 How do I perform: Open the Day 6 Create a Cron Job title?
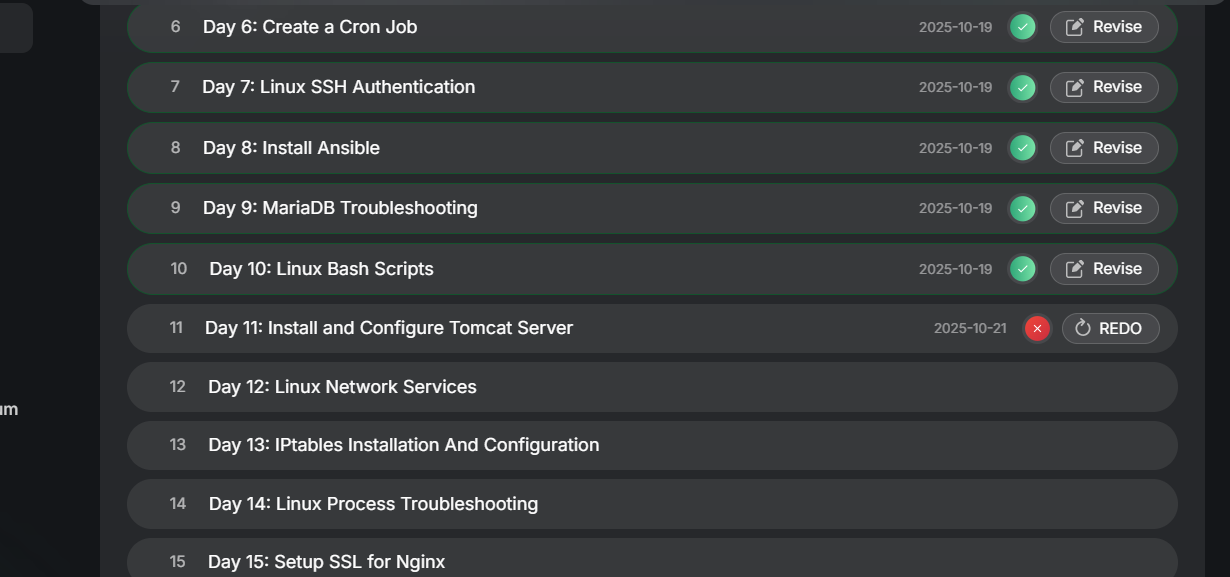tap(310, 27)
